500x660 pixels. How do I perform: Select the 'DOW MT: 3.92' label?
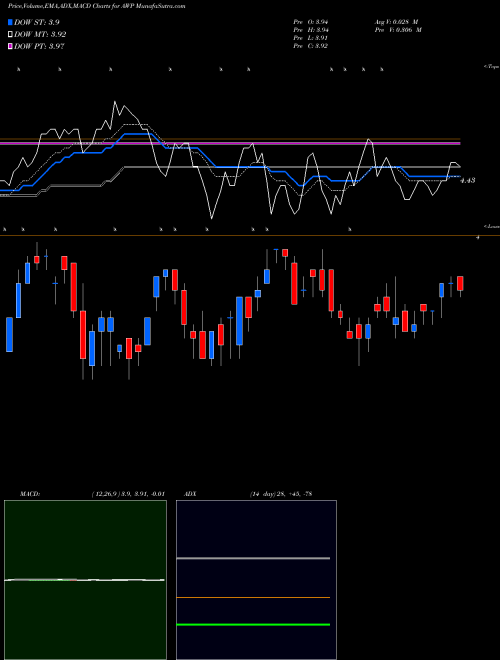pos(40,34)
